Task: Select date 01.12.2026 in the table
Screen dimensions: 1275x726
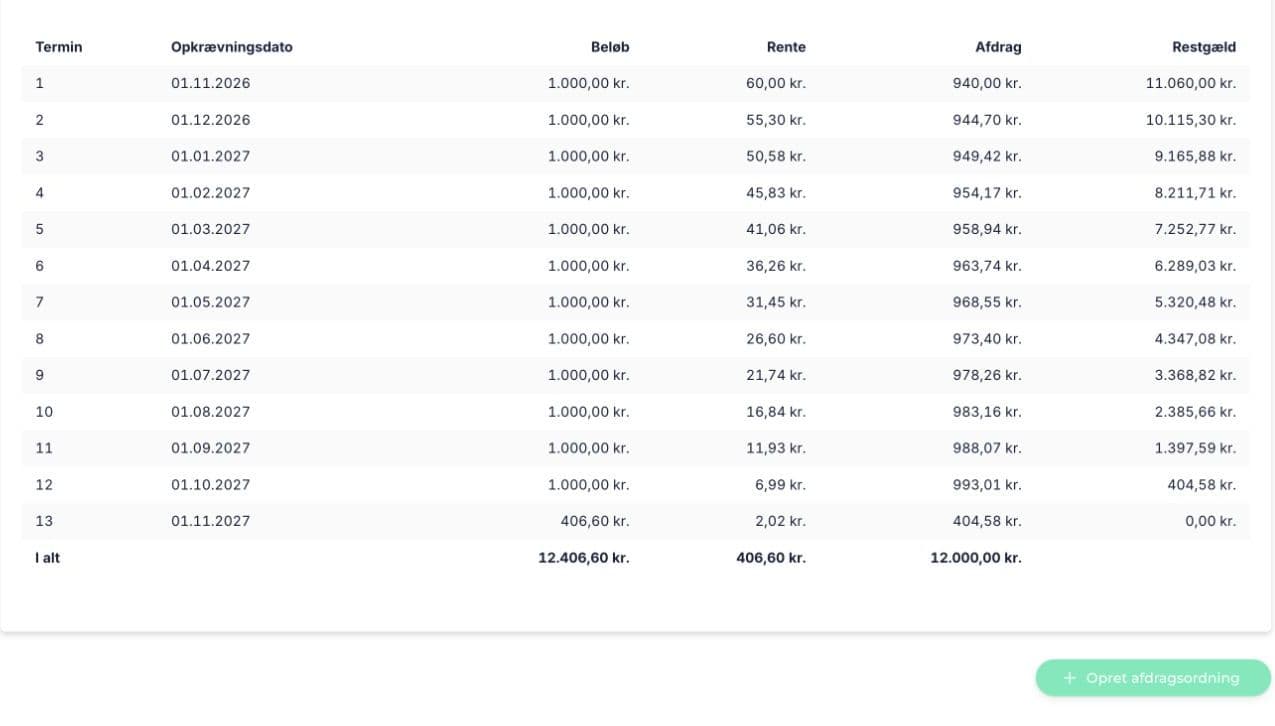Action: 211,120
